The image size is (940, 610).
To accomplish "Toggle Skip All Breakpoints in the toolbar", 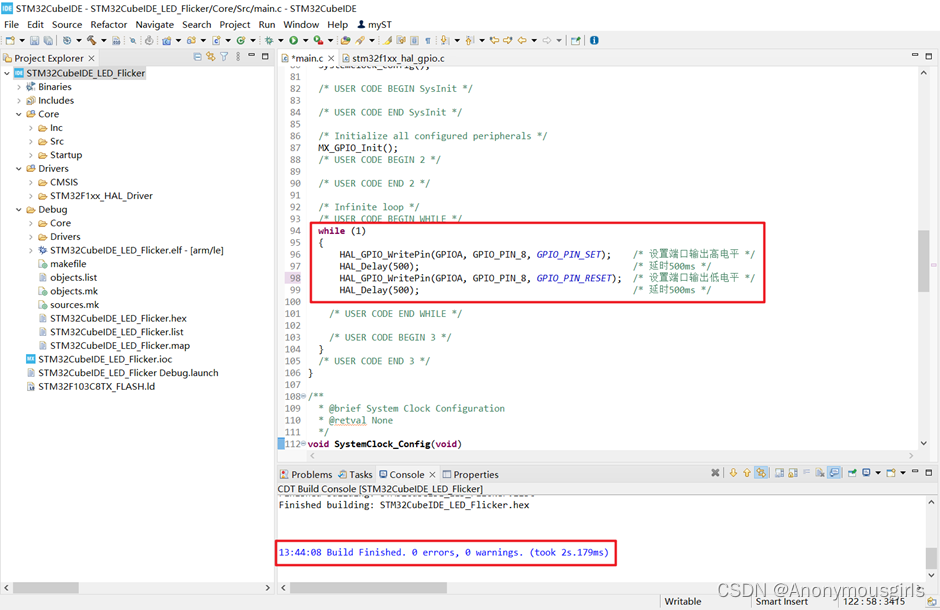I will tap(150, 40).
